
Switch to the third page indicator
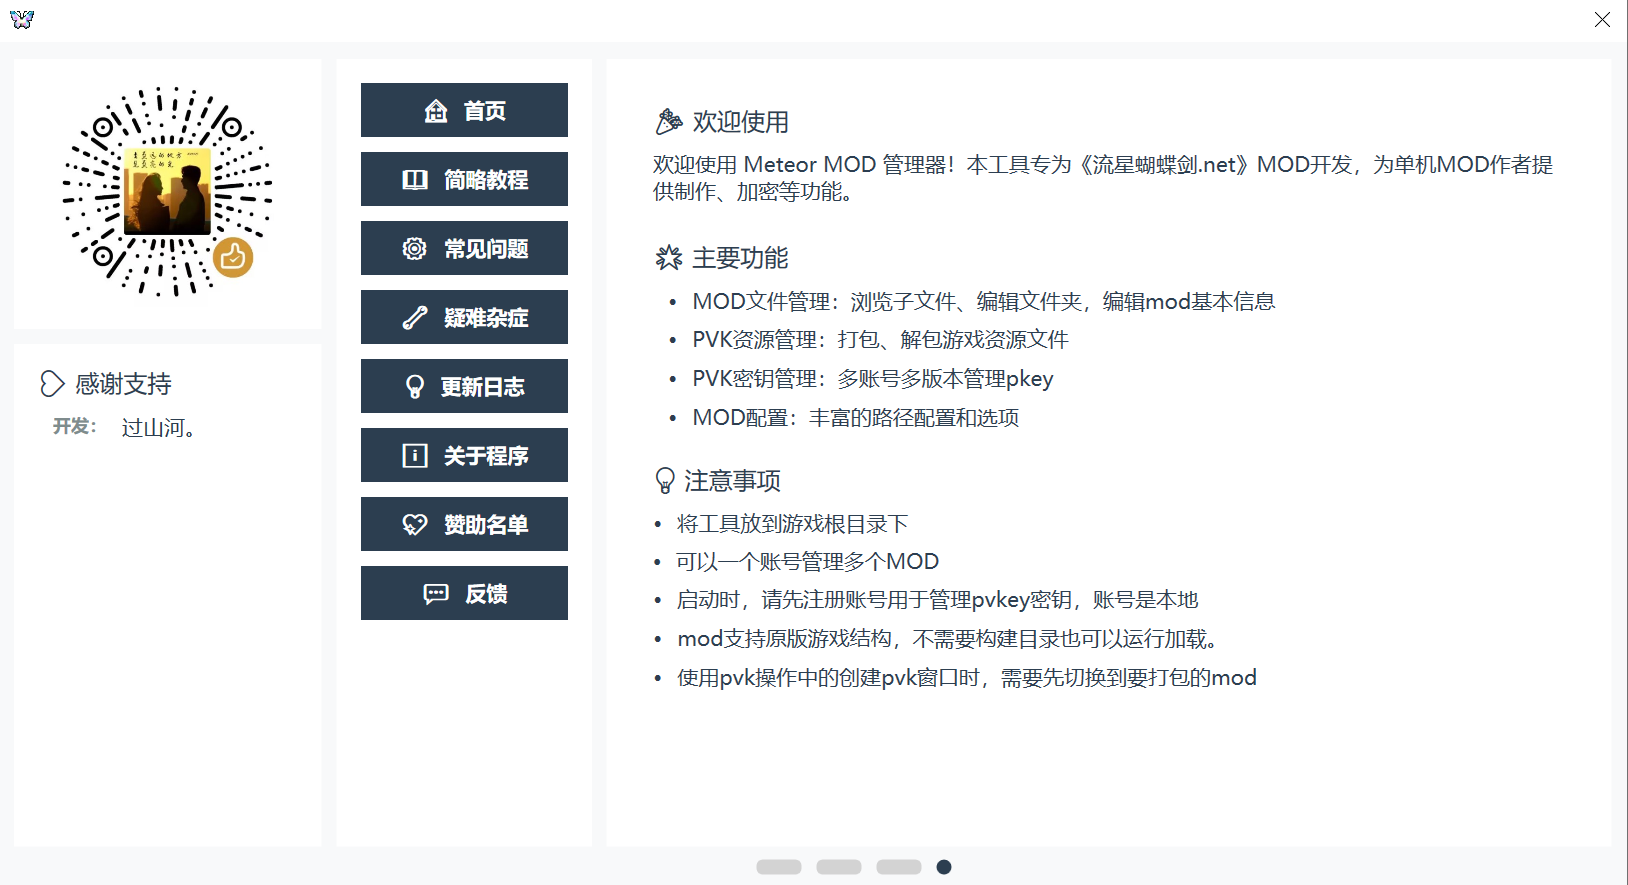coord(899,867)
